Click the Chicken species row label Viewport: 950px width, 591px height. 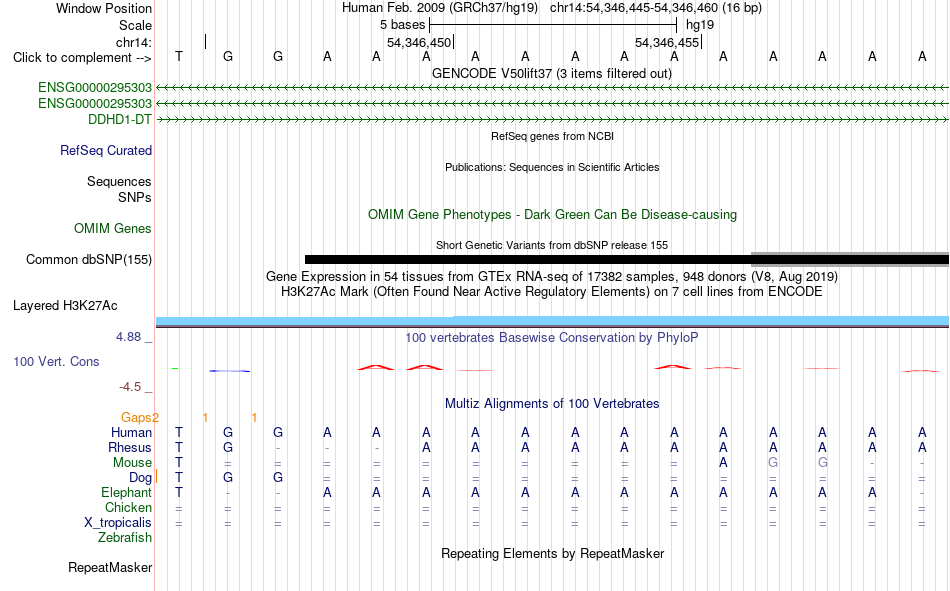(128, 507)
